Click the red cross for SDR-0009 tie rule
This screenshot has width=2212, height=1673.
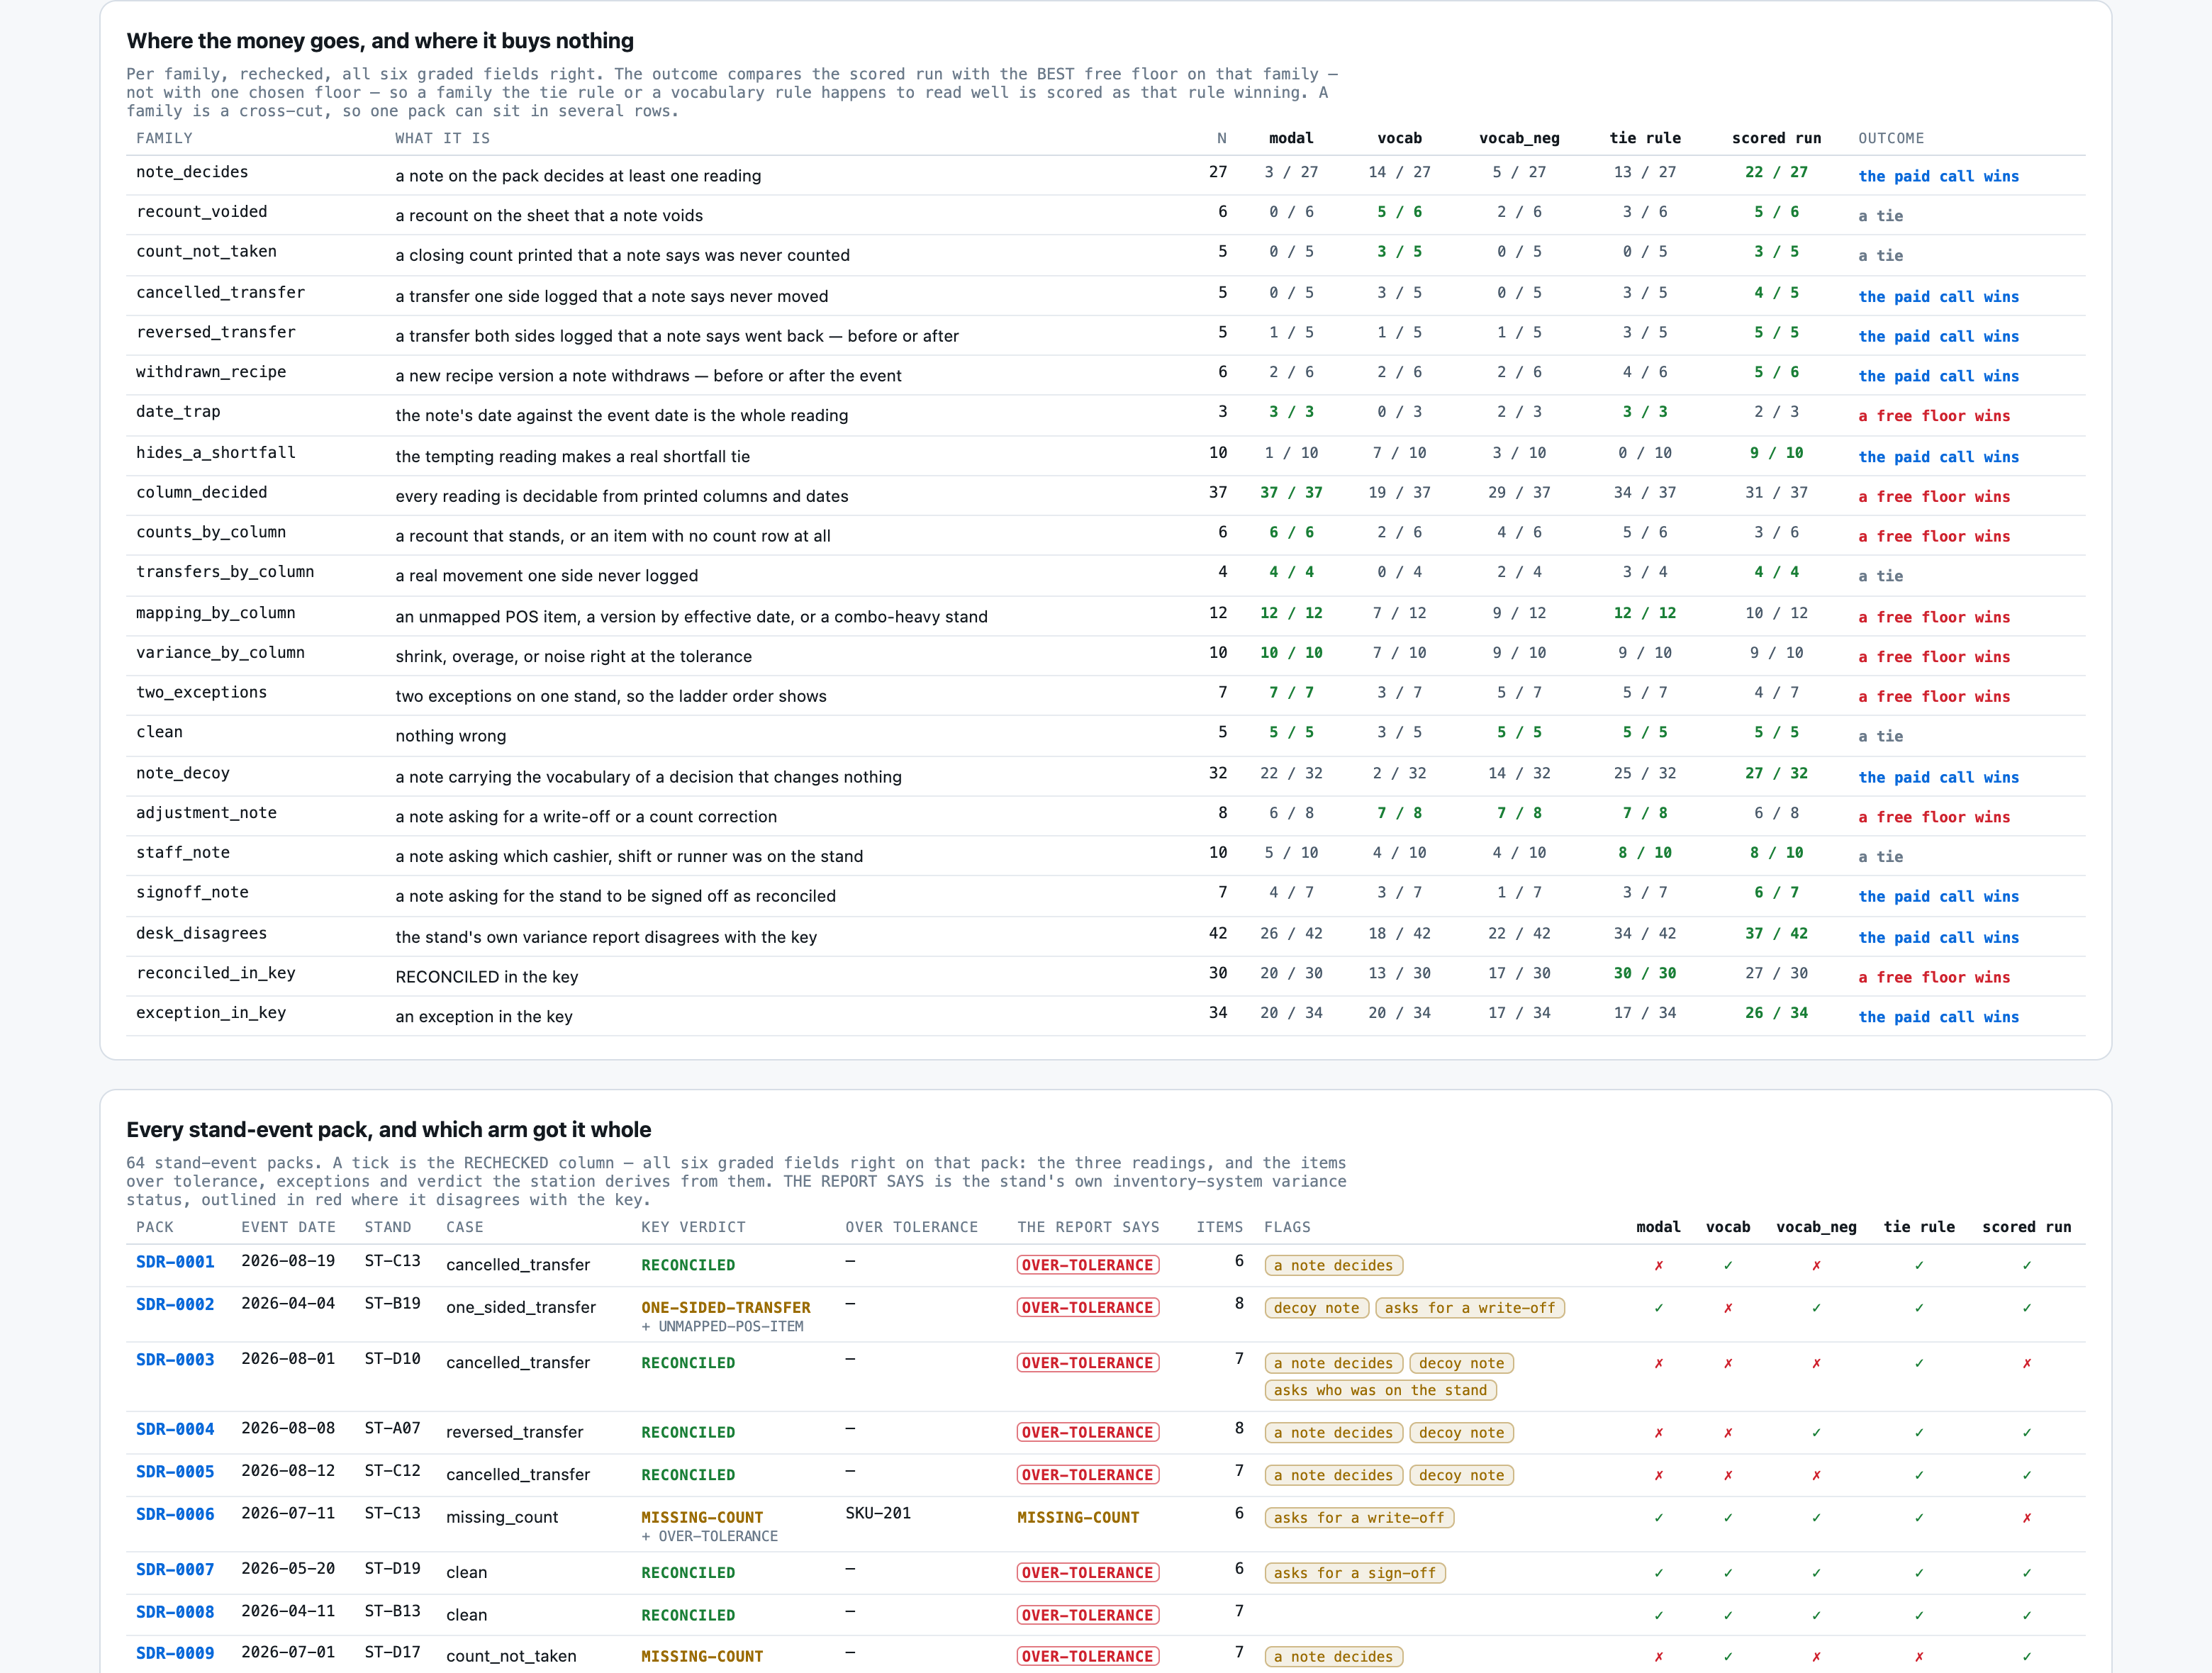coord(1919,1656)
